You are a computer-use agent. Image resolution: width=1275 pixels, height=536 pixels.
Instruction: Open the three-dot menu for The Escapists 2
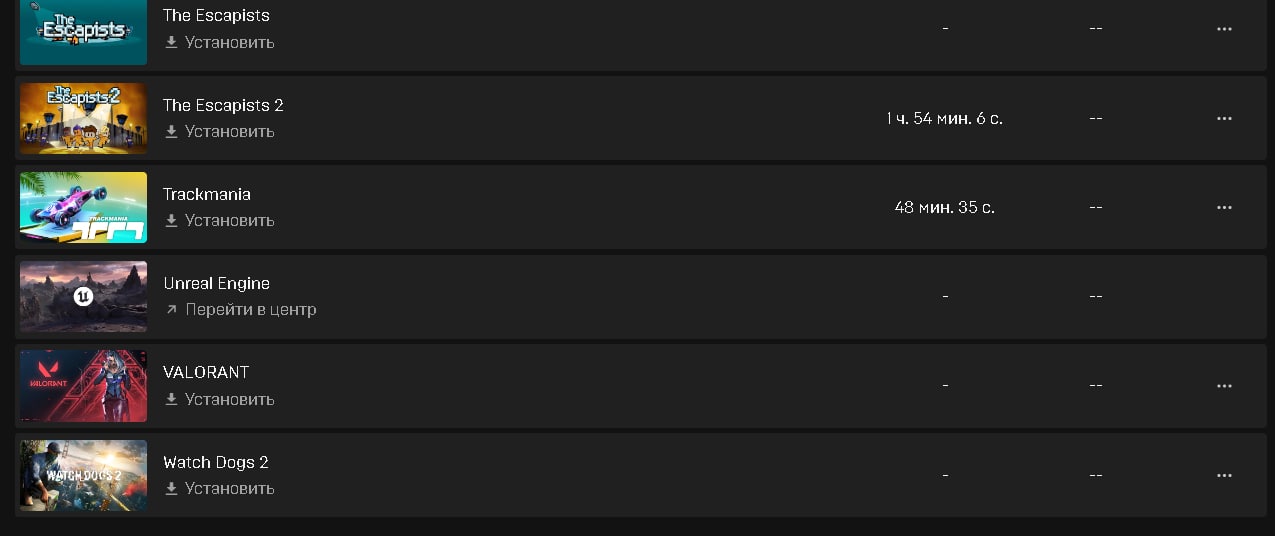[x=1224, y=118]
